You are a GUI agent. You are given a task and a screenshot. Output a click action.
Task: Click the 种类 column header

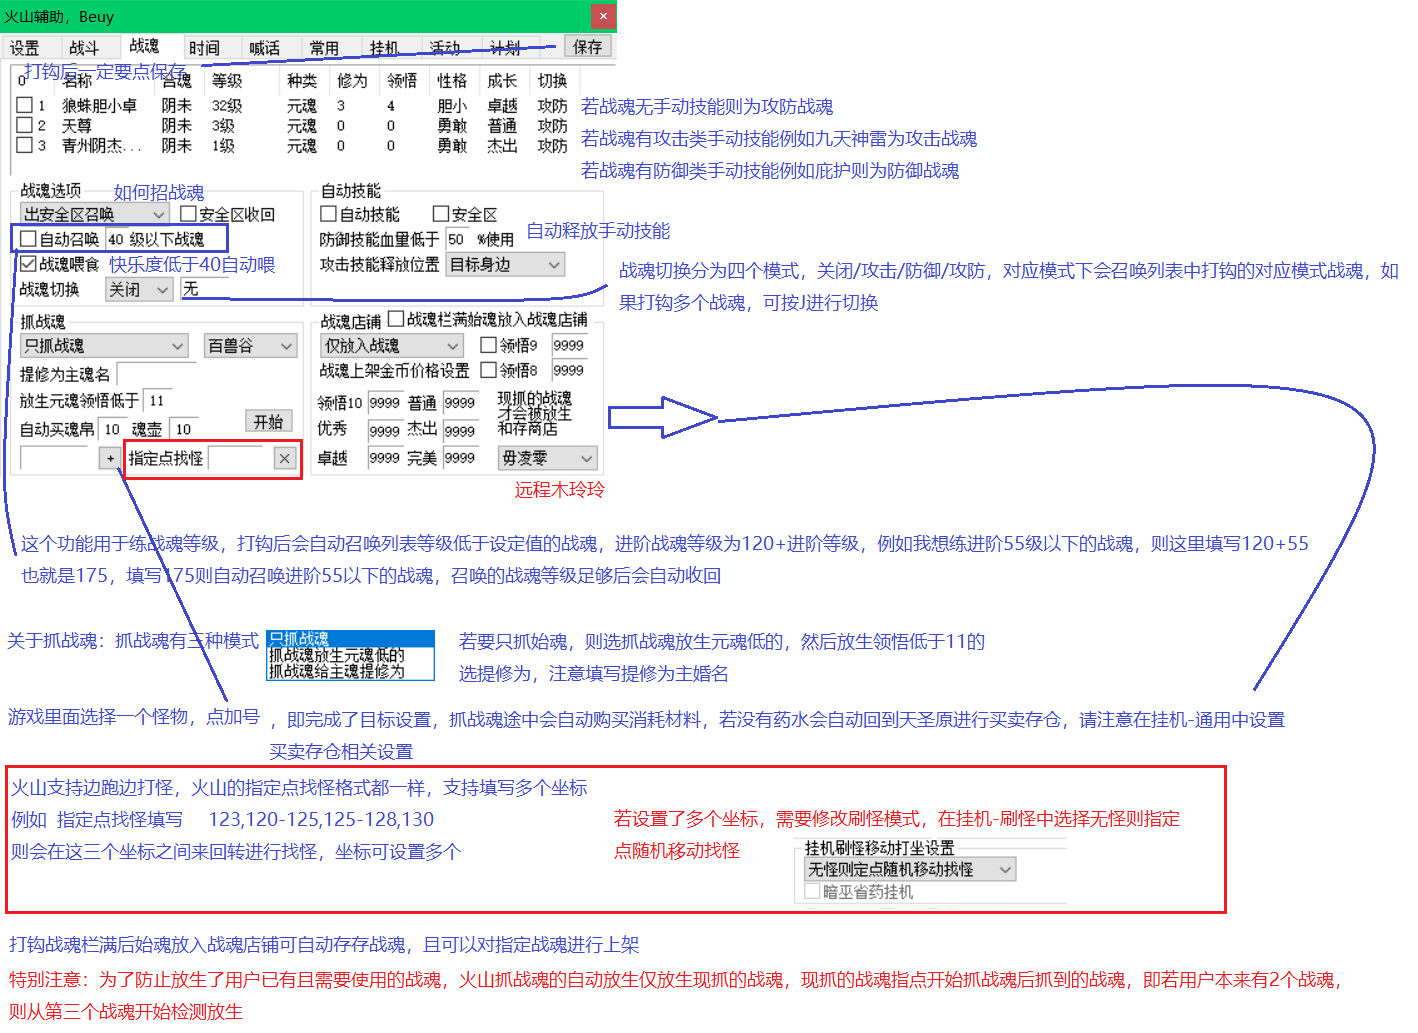pos(302,81)
